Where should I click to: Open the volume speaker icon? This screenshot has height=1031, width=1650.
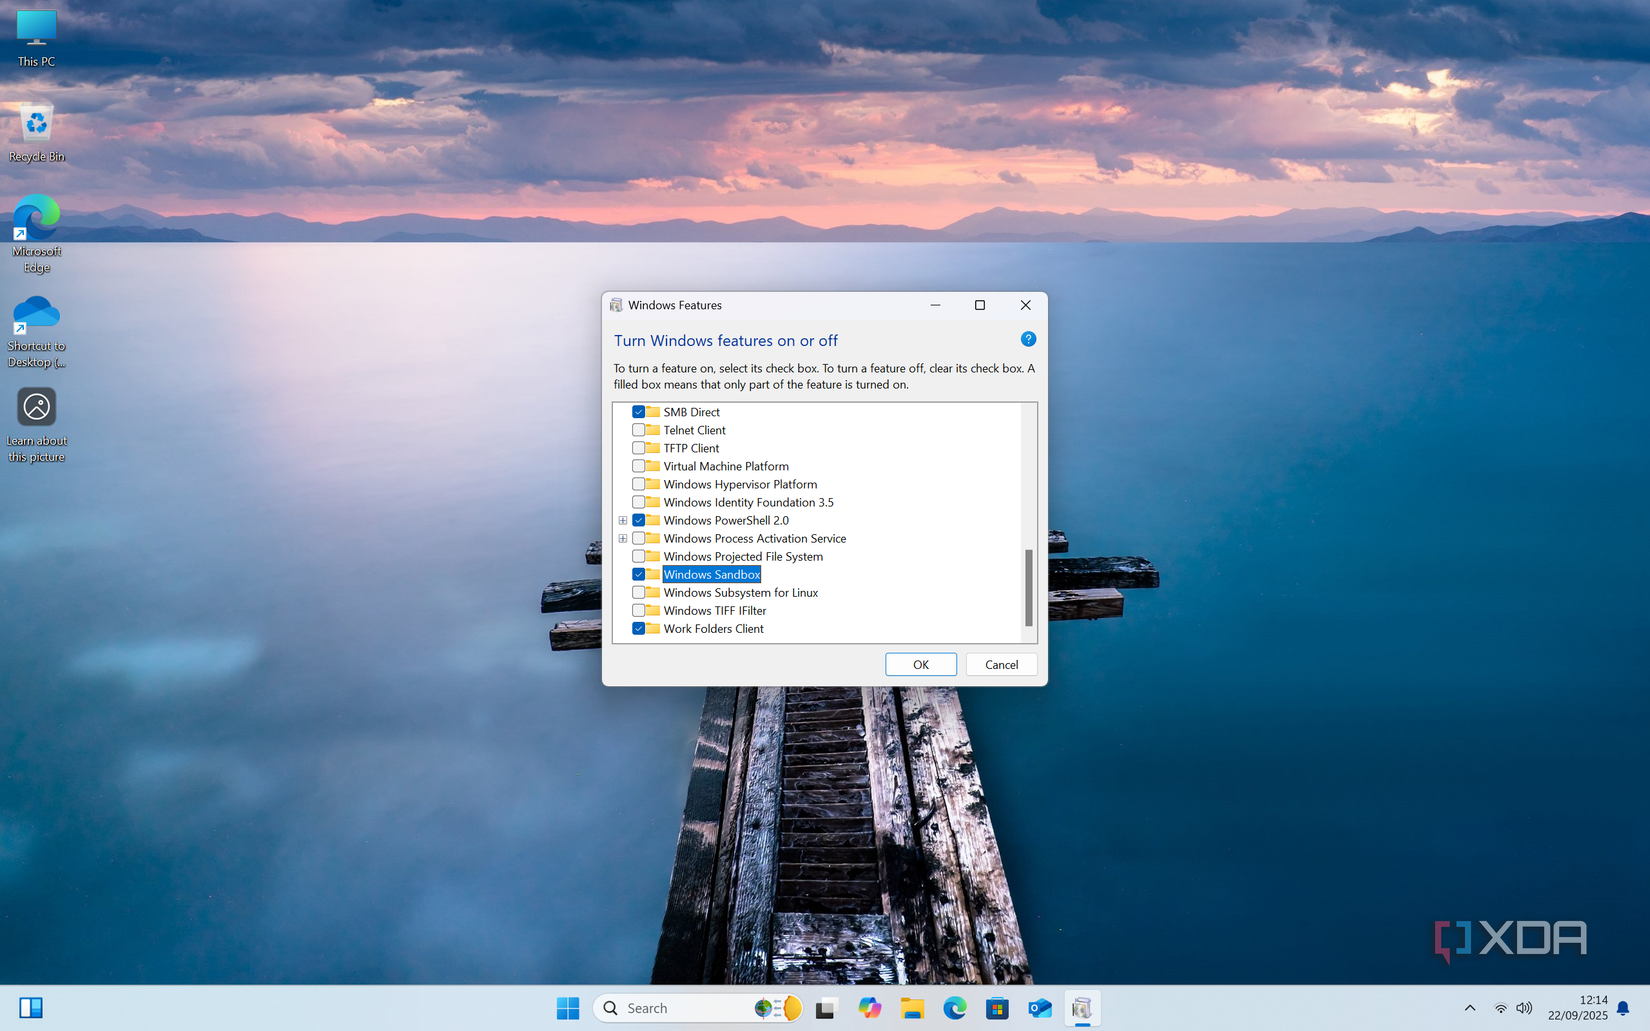click(1524, 1008)
